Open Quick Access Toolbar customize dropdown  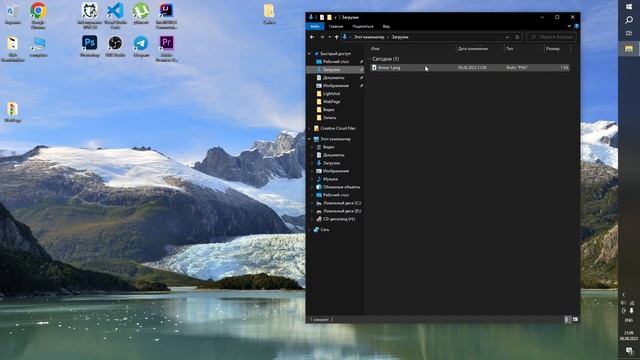[x=336, y=18]
